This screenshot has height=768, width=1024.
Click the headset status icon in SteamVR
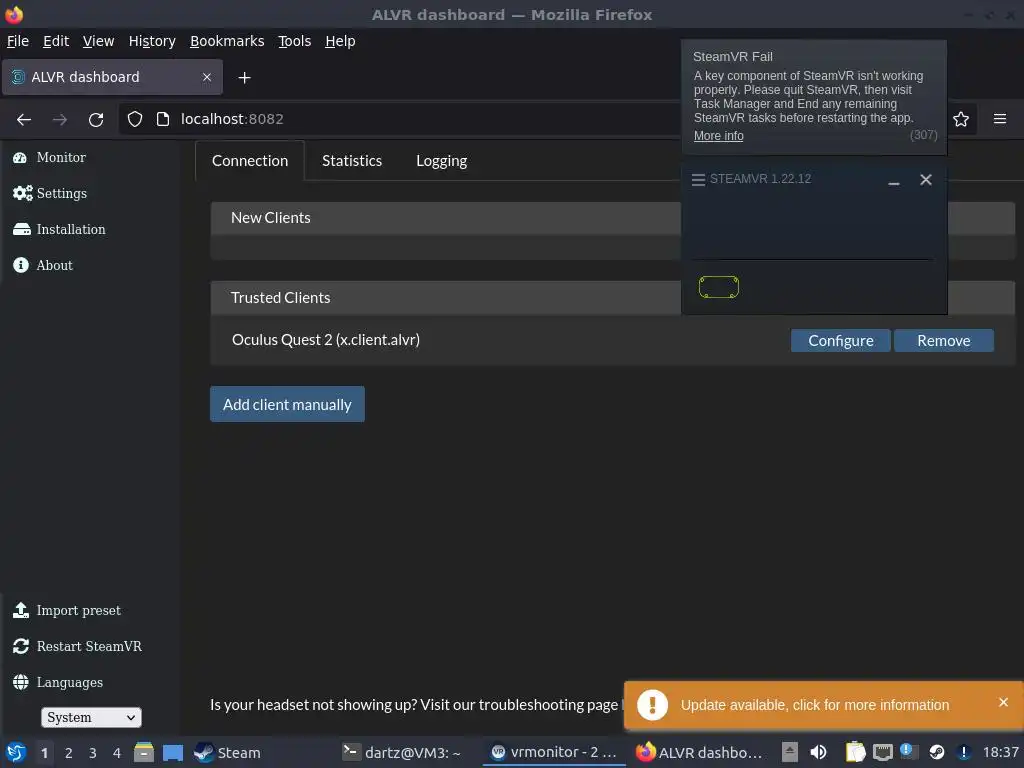coord(718,287)
